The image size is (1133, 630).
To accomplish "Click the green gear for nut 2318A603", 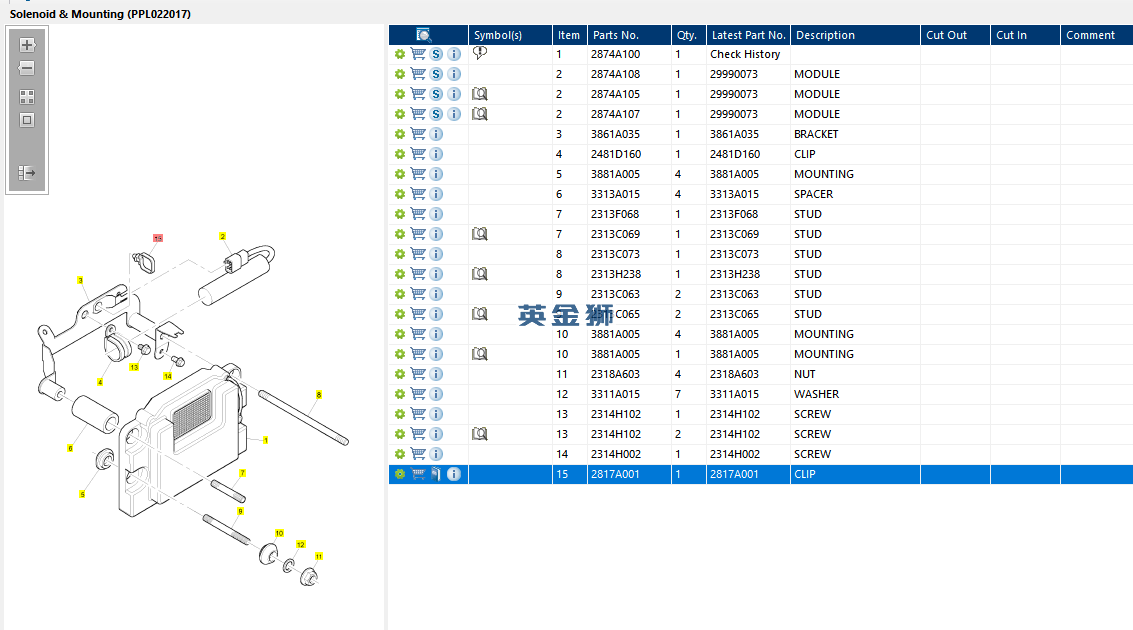I will (x=400, y=374).
